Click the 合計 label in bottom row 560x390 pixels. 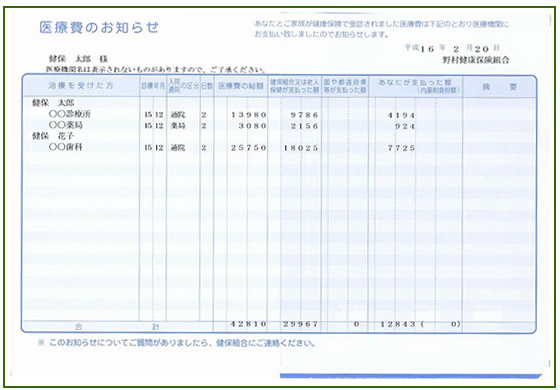point(117,326)
